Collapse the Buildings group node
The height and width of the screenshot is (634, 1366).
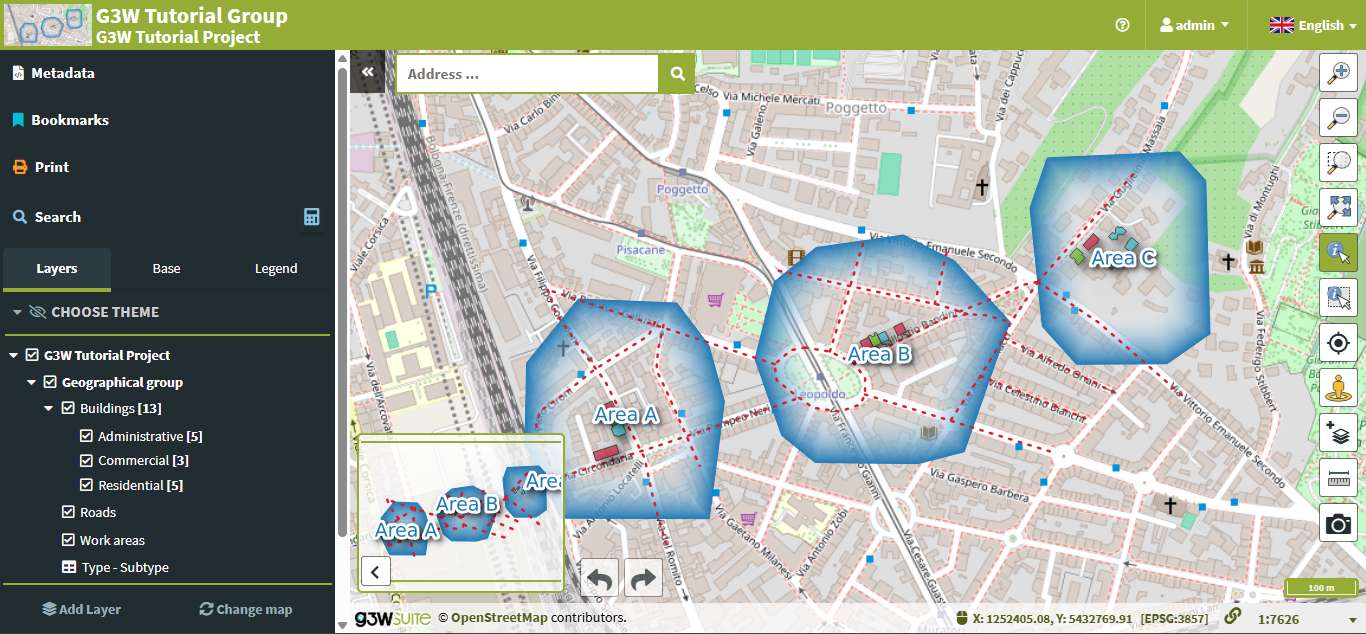pos(49,408)
